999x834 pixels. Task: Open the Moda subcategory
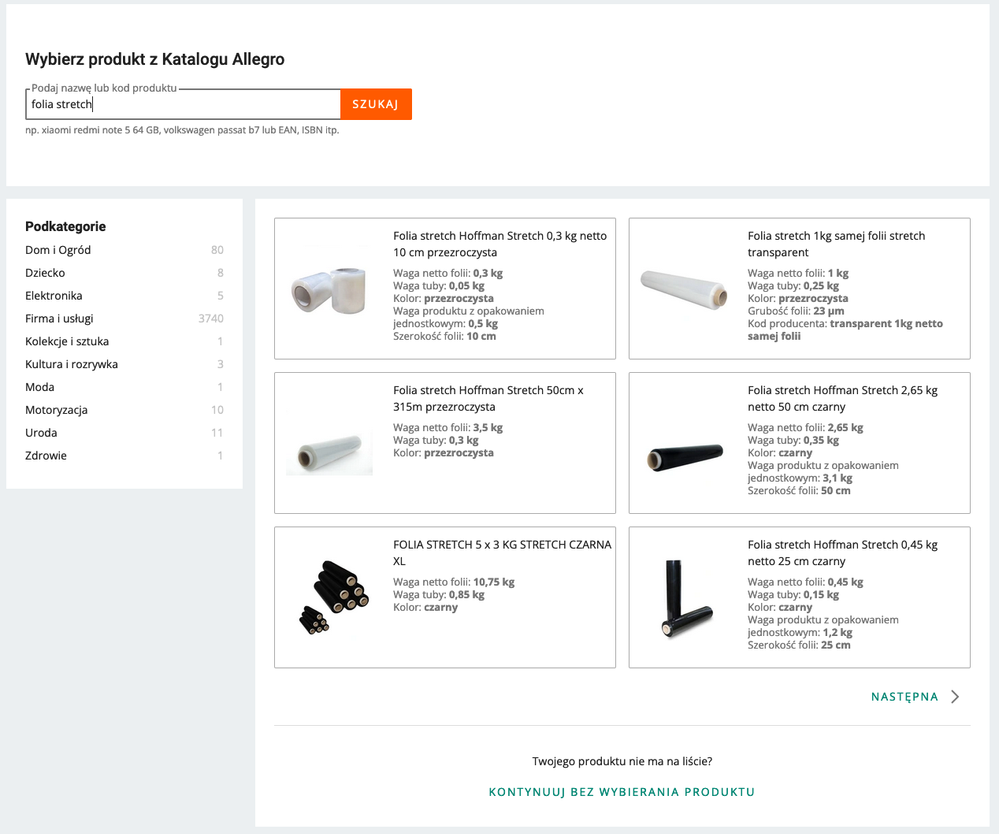click(x=40, y=387)
